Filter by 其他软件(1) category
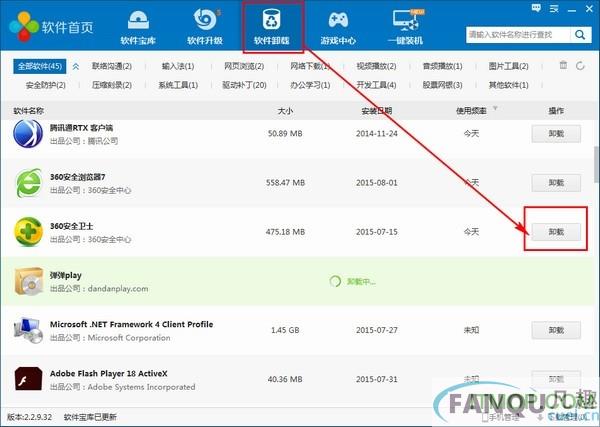Image resolution: width=600 pixels, height=427 pixels. (509, 85)
